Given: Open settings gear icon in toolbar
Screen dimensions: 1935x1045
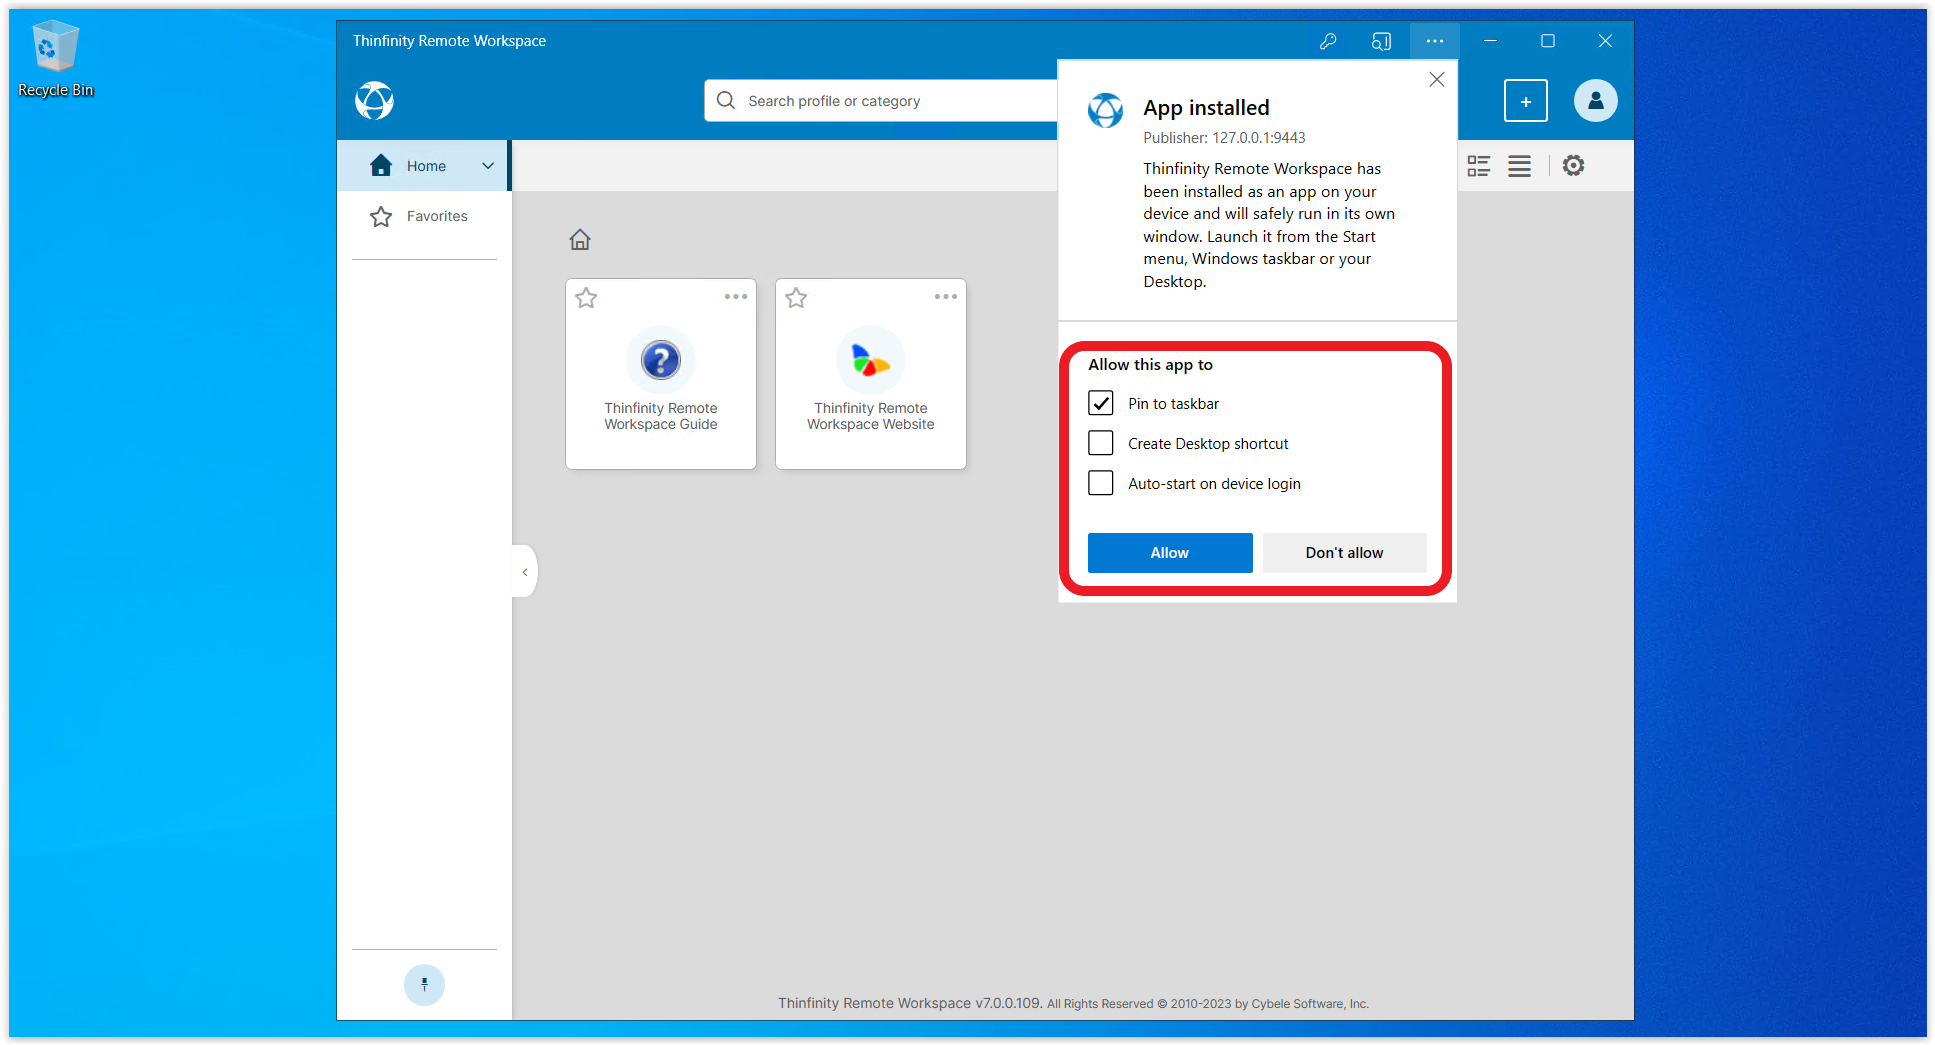Looking at the screenshot, I should 1574,166.
